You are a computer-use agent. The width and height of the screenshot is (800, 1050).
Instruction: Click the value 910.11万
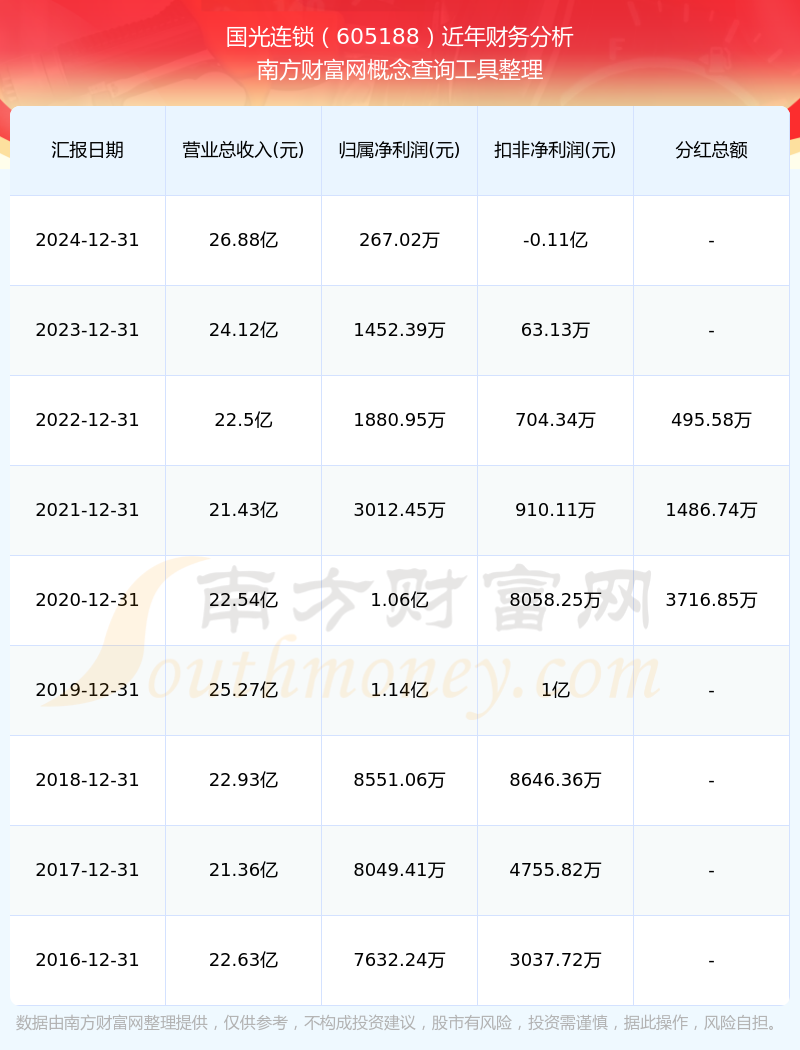coord(556,510)
